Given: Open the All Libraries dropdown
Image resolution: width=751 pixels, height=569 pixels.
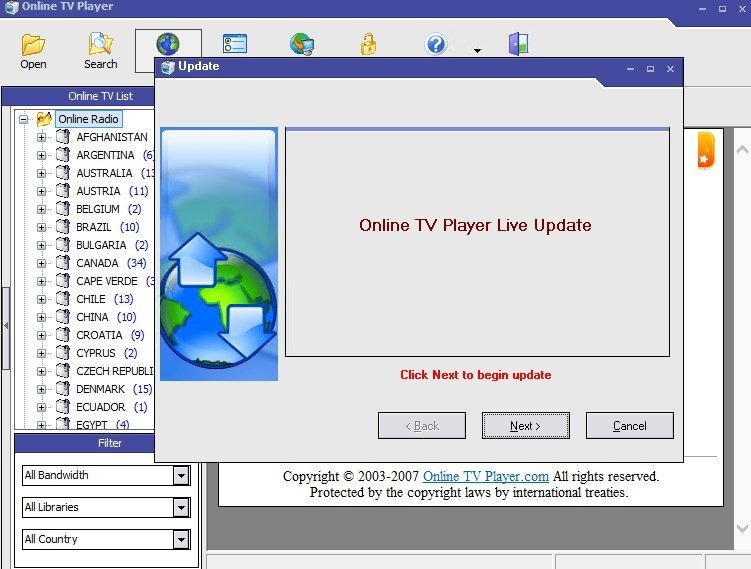Looking at the screenshot, I should click(181, 508).
